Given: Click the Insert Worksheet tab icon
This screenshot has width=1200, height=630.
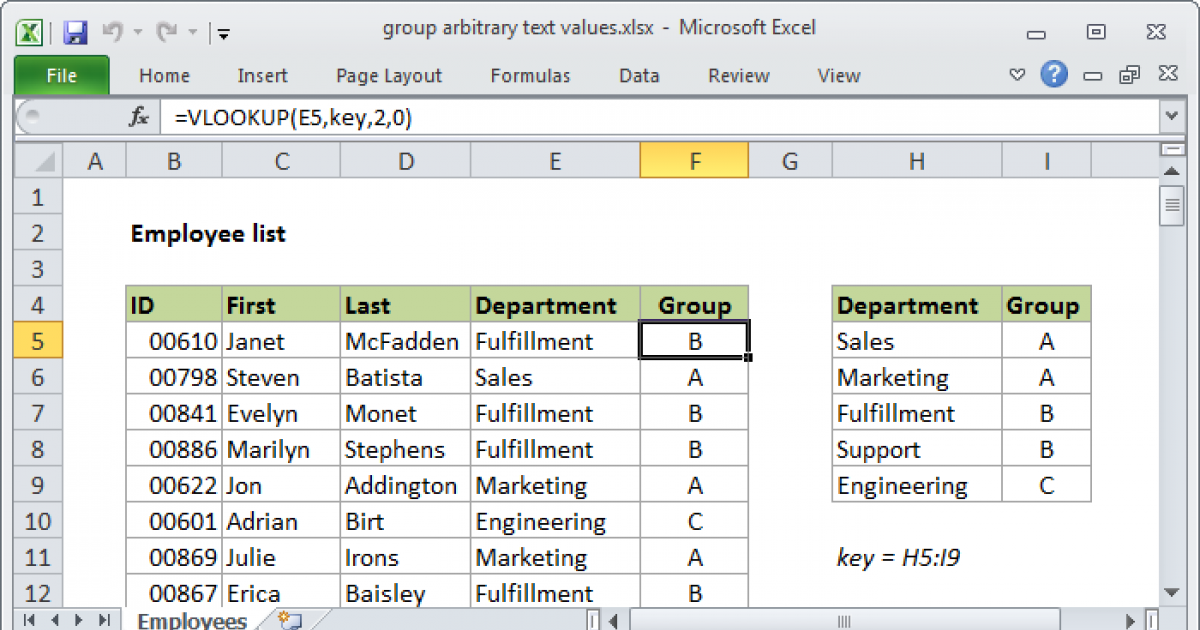Looking at the screenshot, I should pos(290,621).
